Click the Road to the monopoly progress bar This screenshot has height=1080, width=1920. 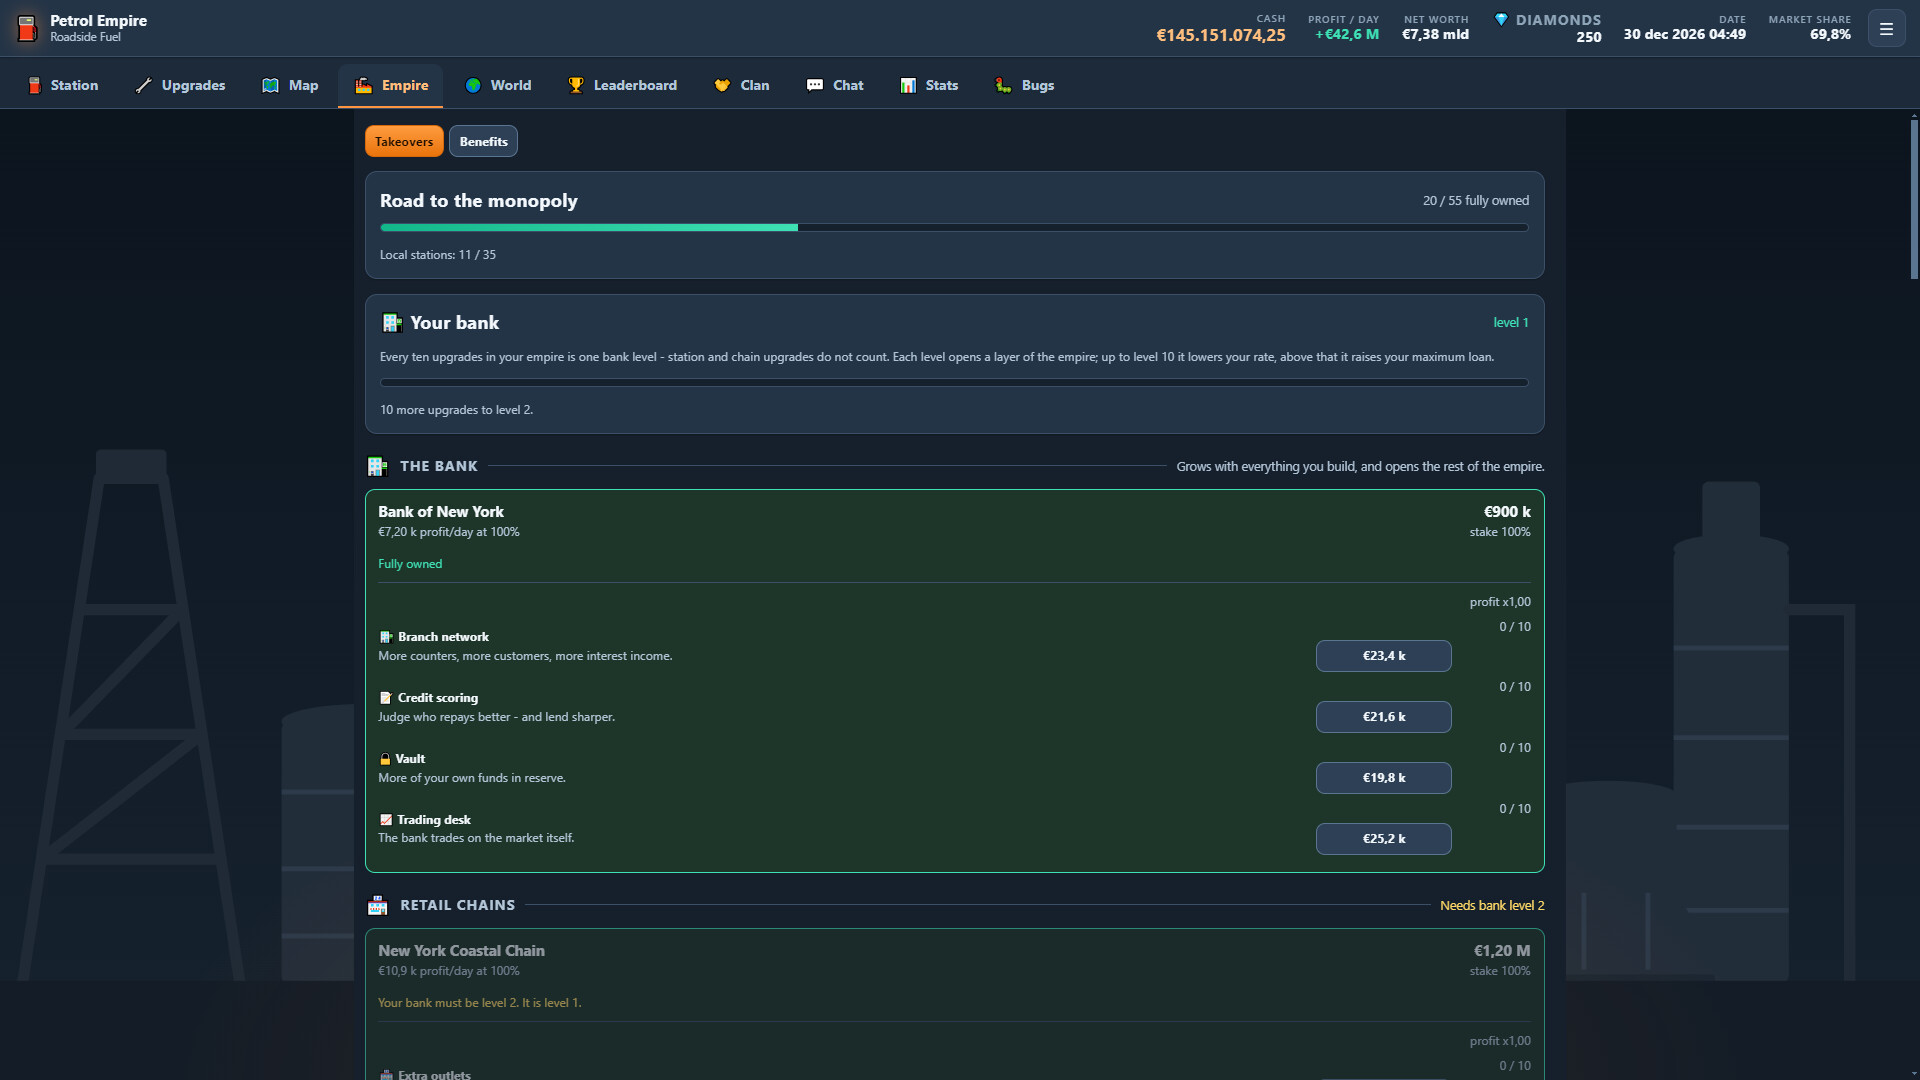coord(954,228)
